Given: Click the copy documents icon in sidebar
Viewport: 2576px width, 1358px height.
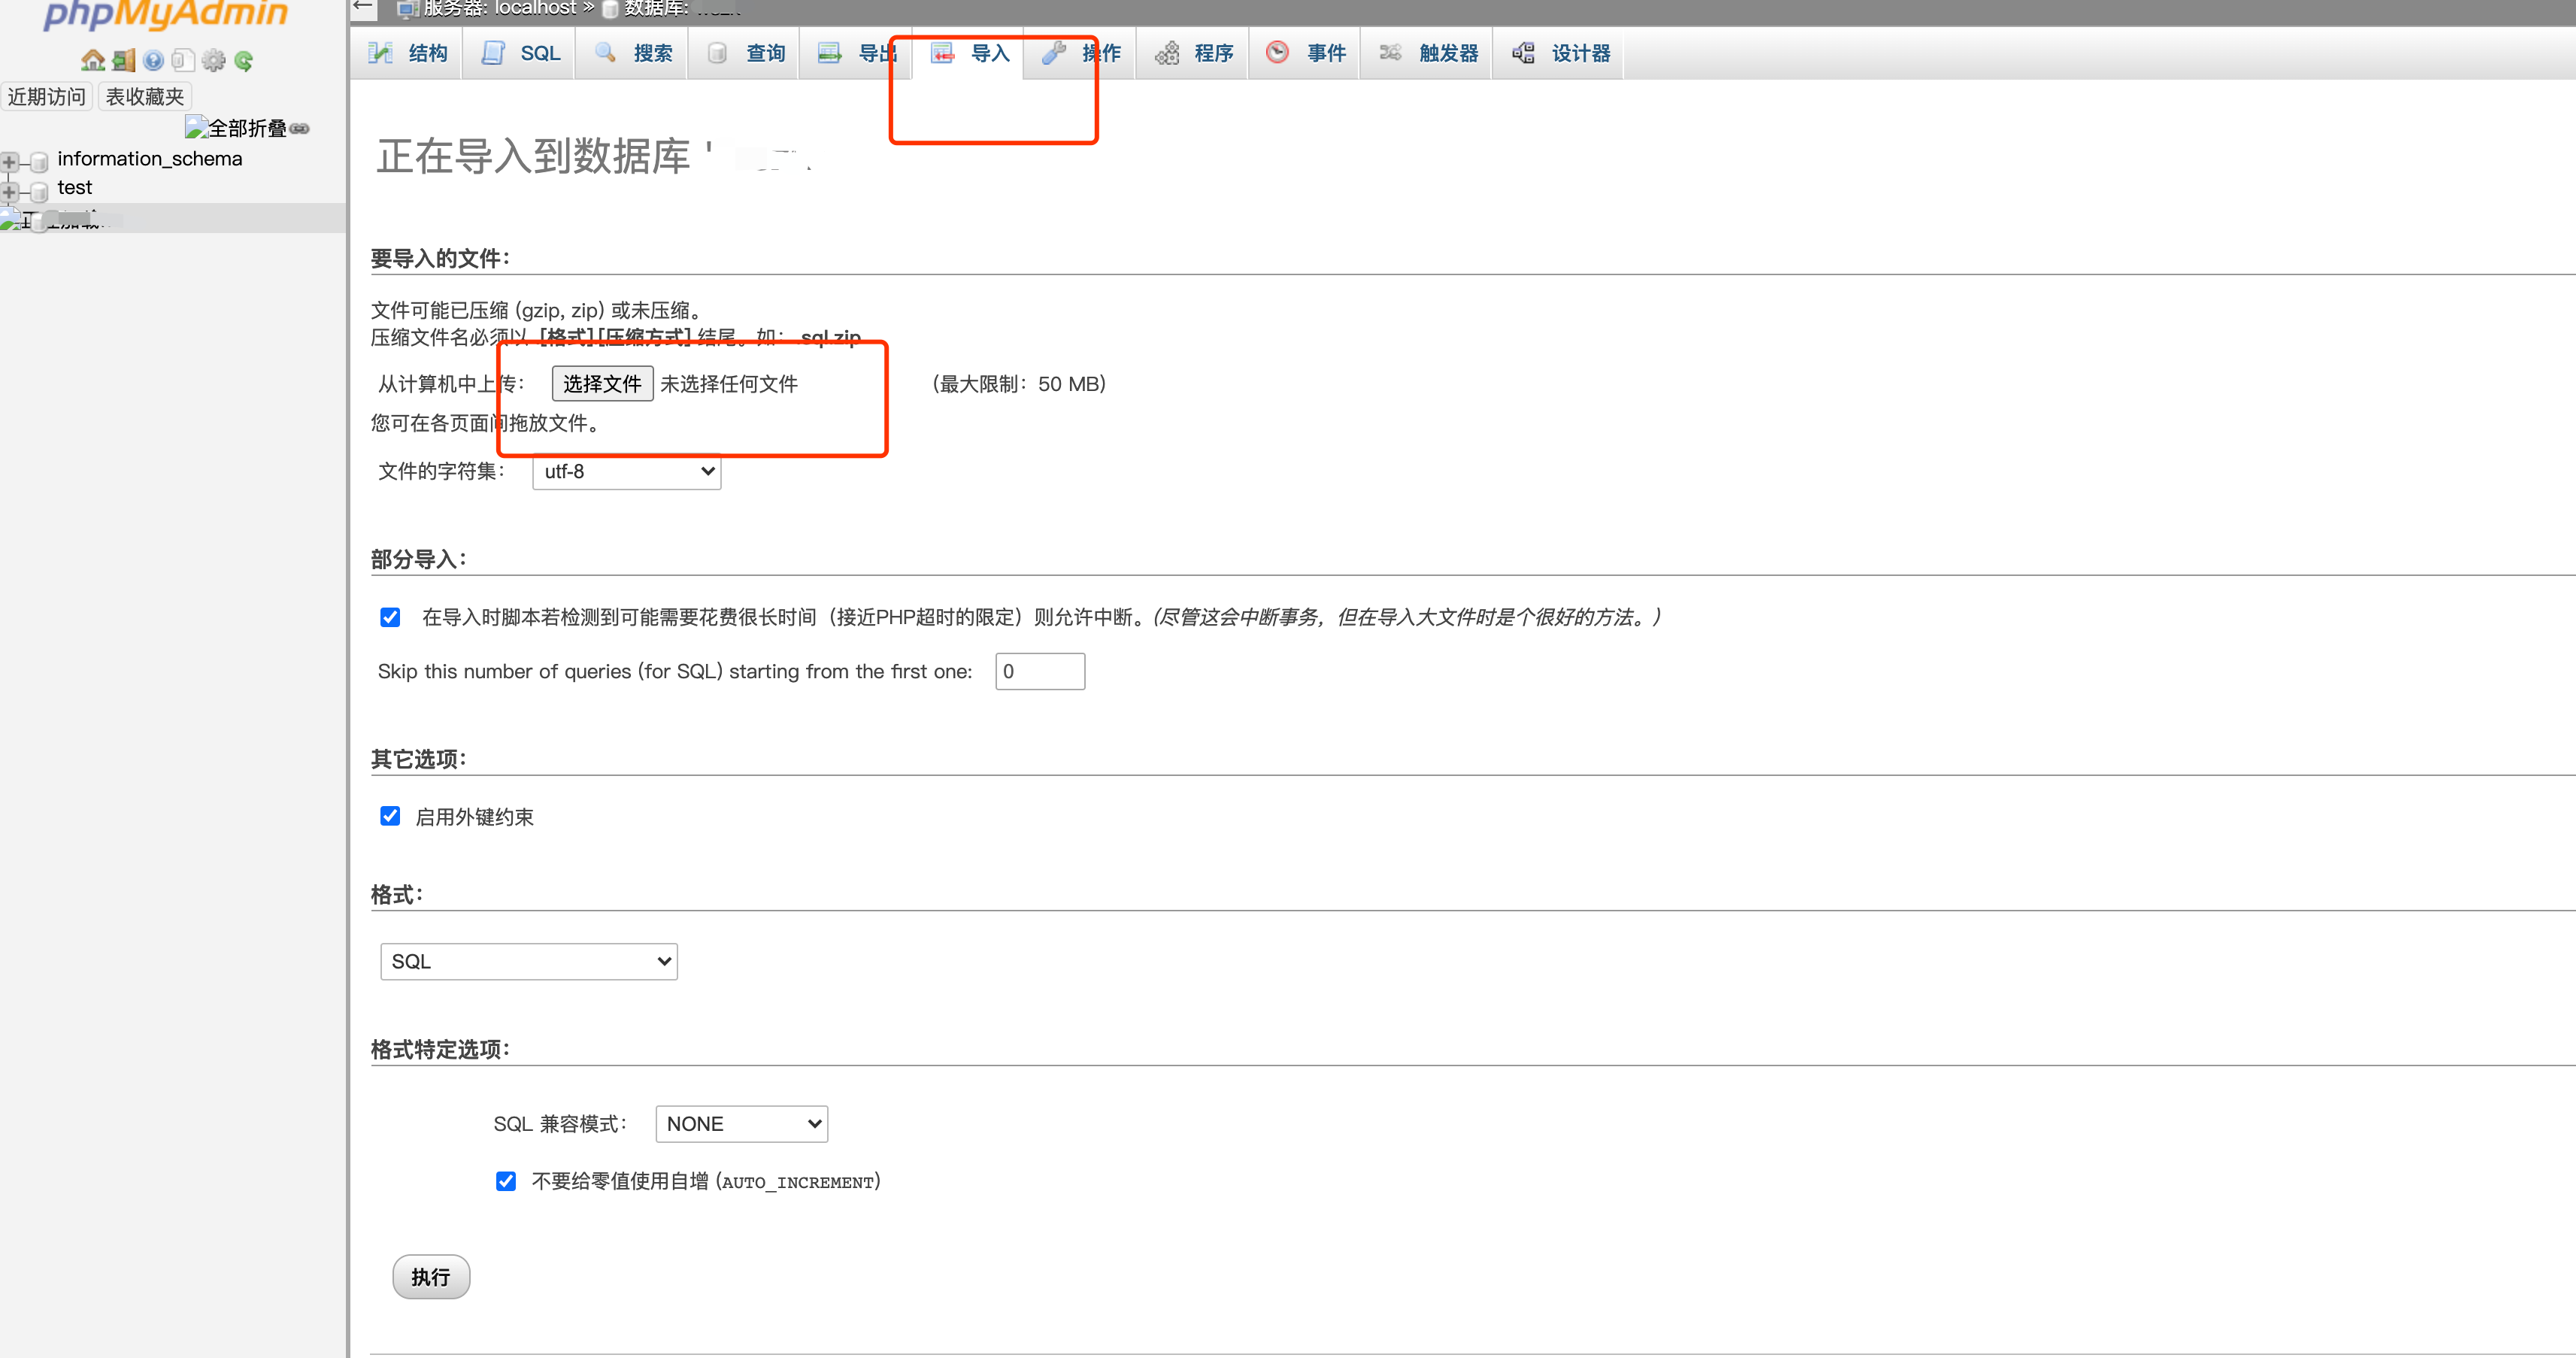Looking at the screenshot, I should tap(182, 61).
